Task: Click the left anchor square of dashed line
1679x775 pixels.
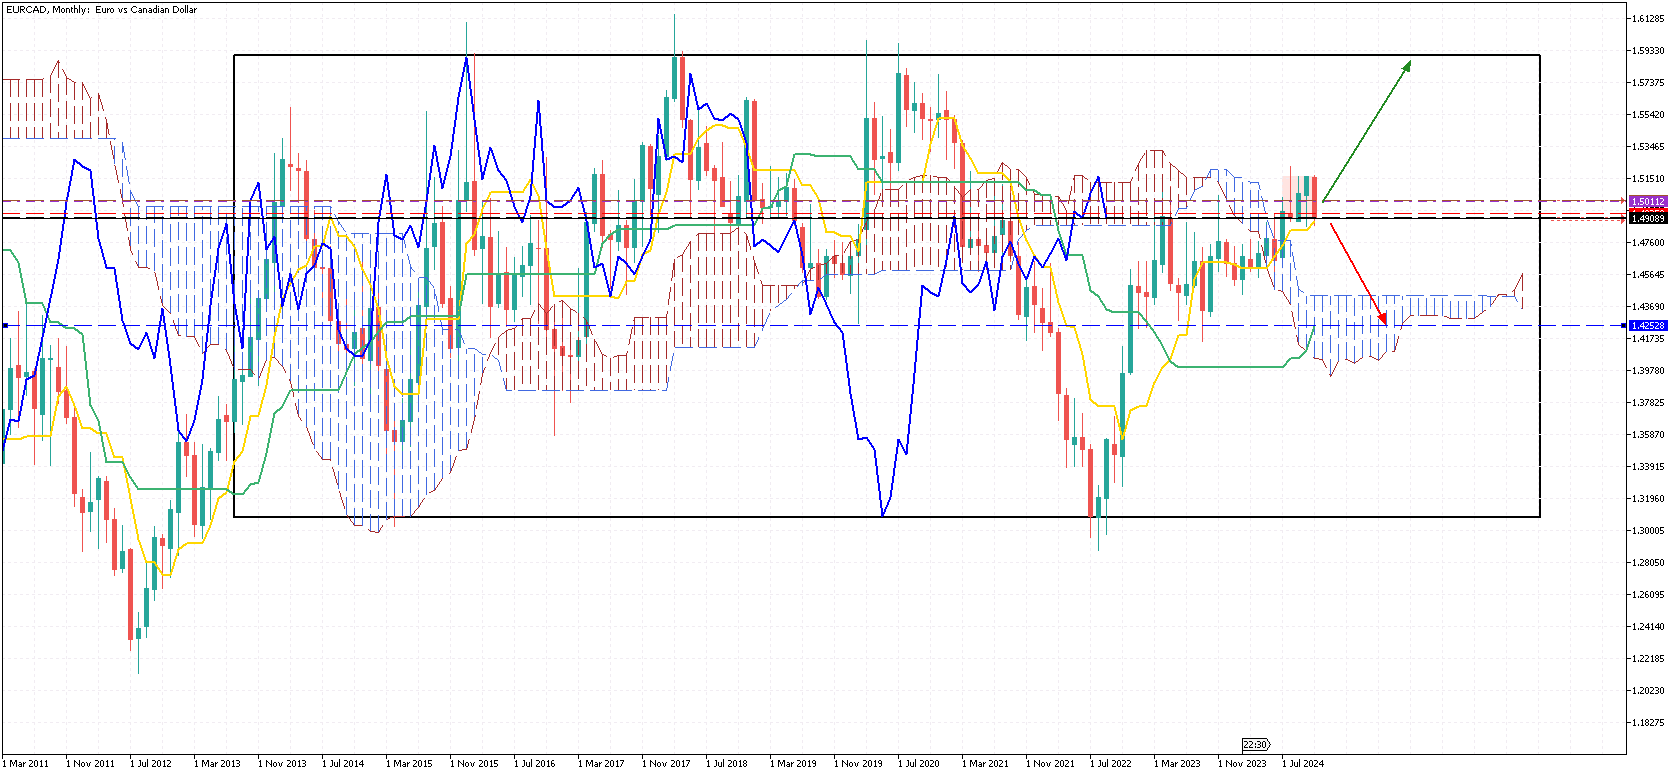Action: [5, 325]
